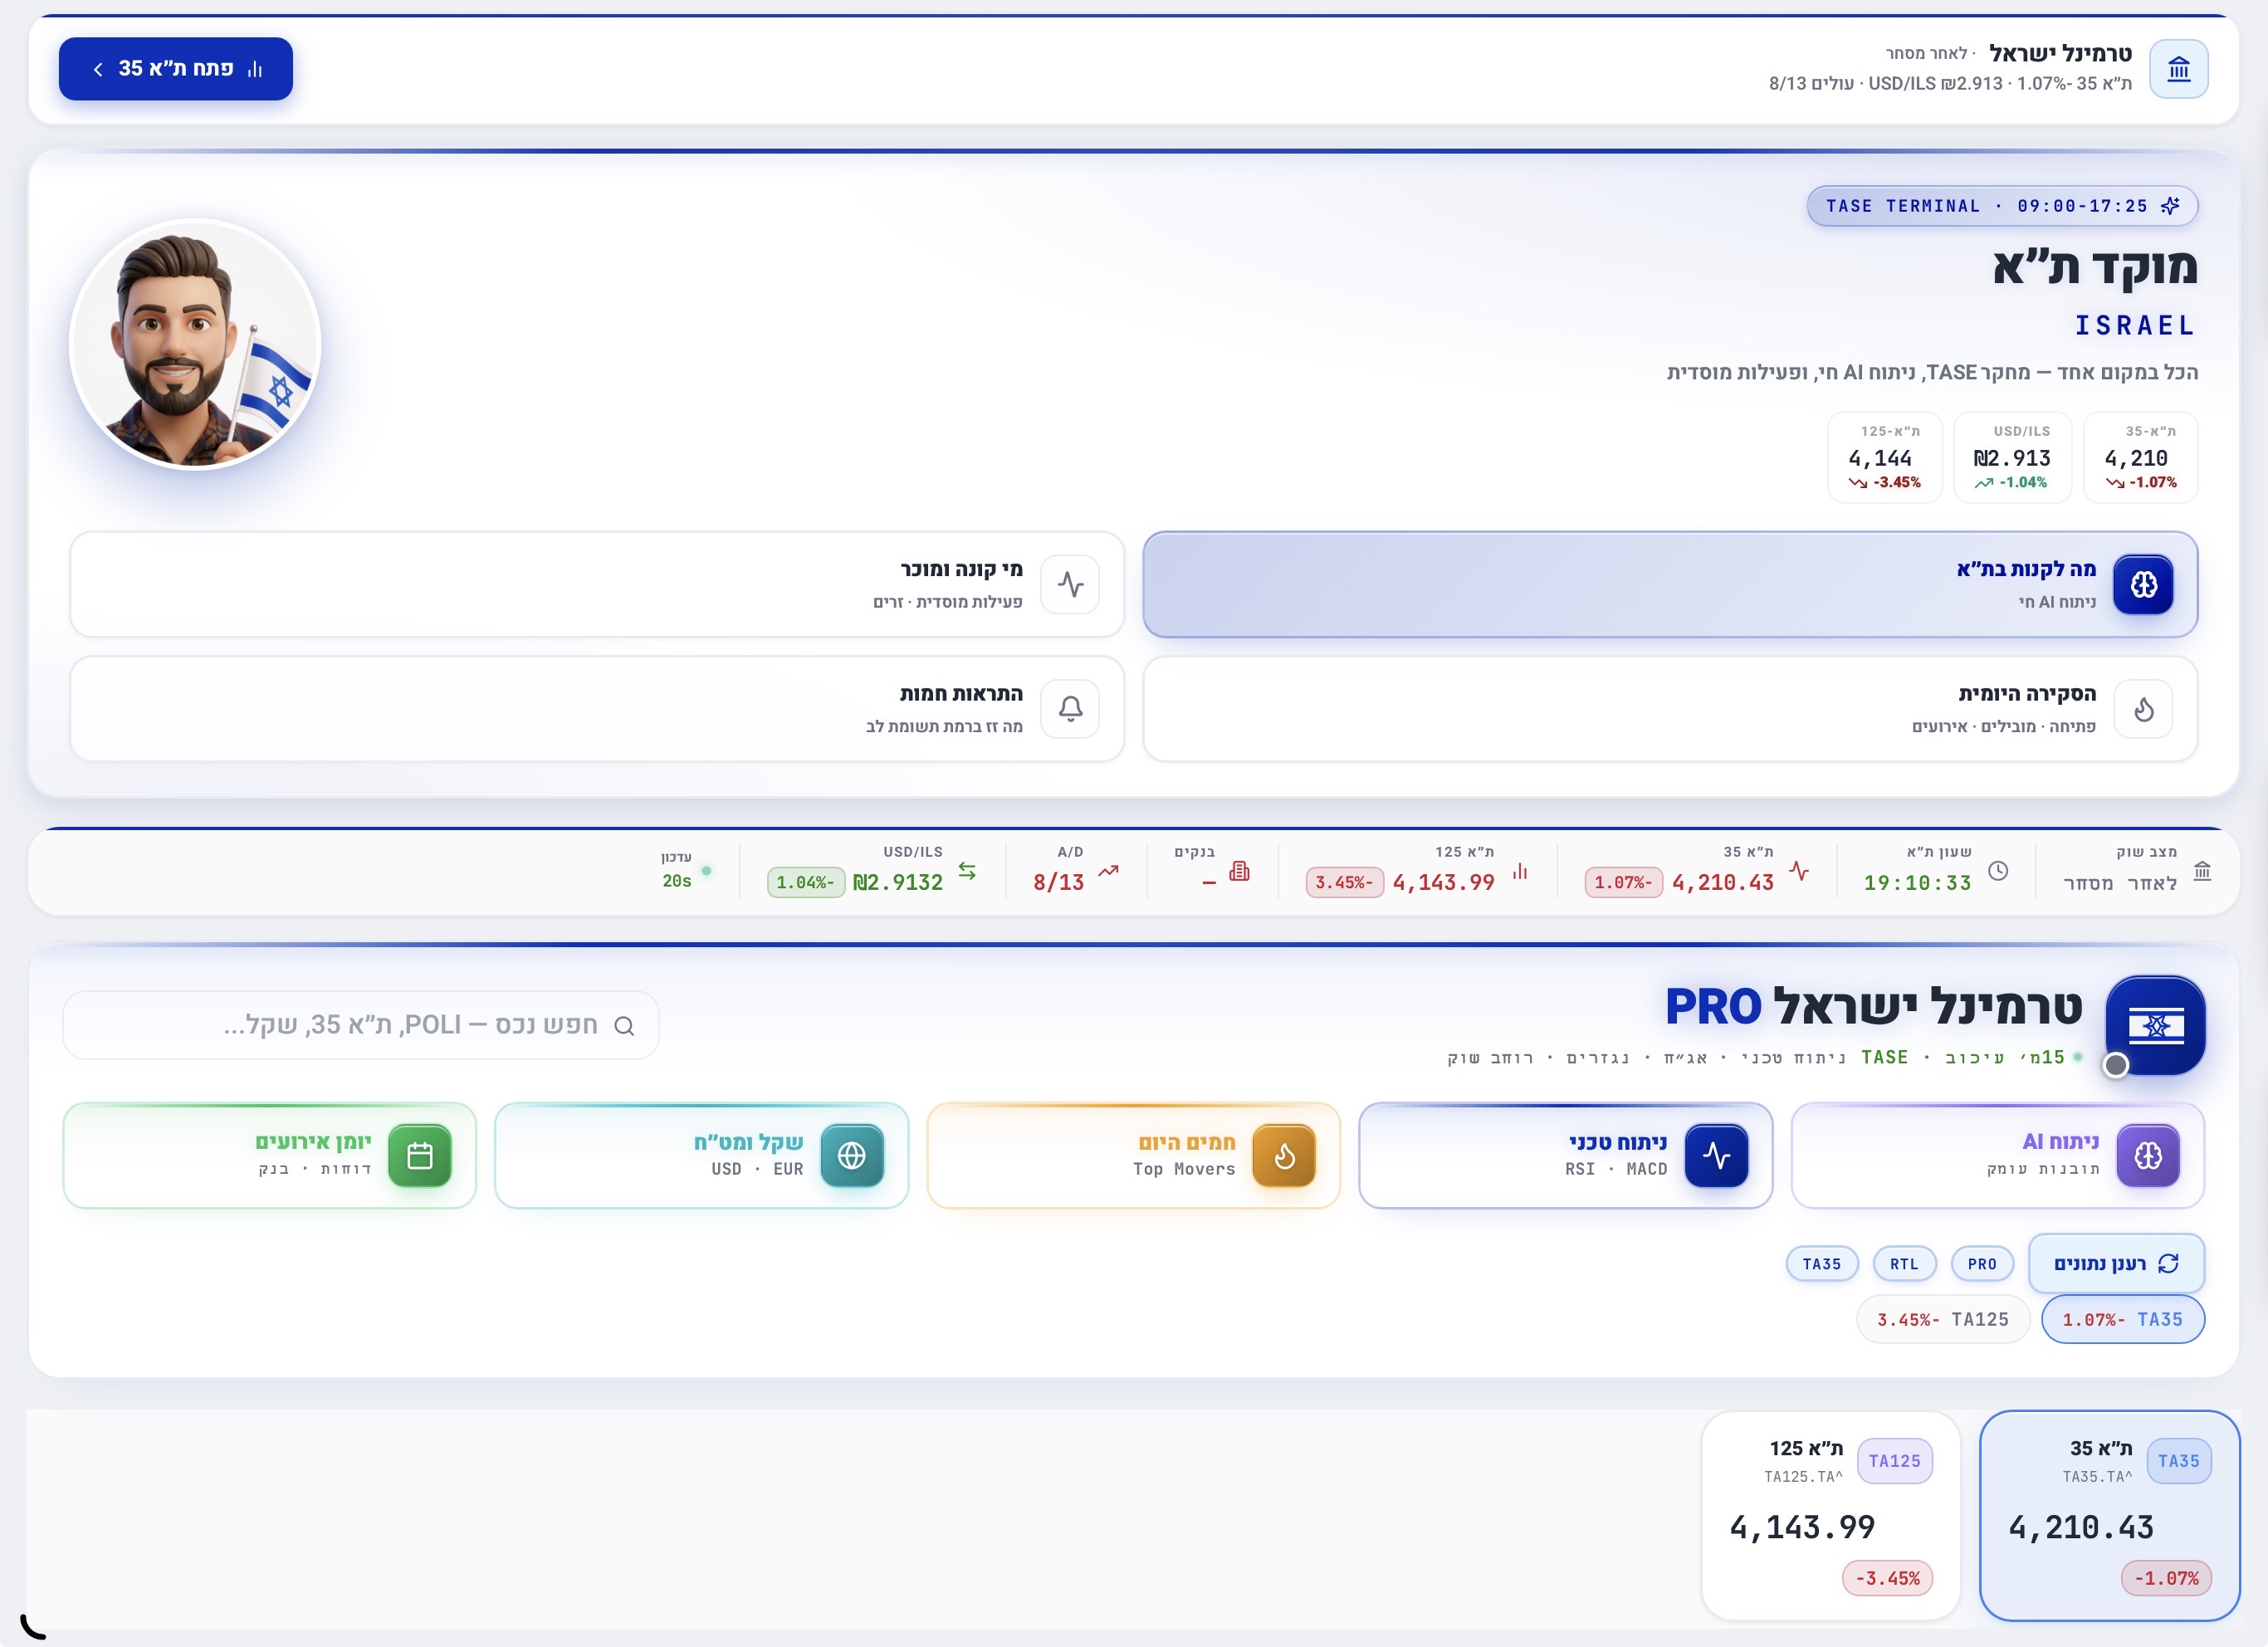This screenshot has height=1647, width=2268.
Task: Click the trending arrow icon next to 8/13
Action: pos(1108,871)
